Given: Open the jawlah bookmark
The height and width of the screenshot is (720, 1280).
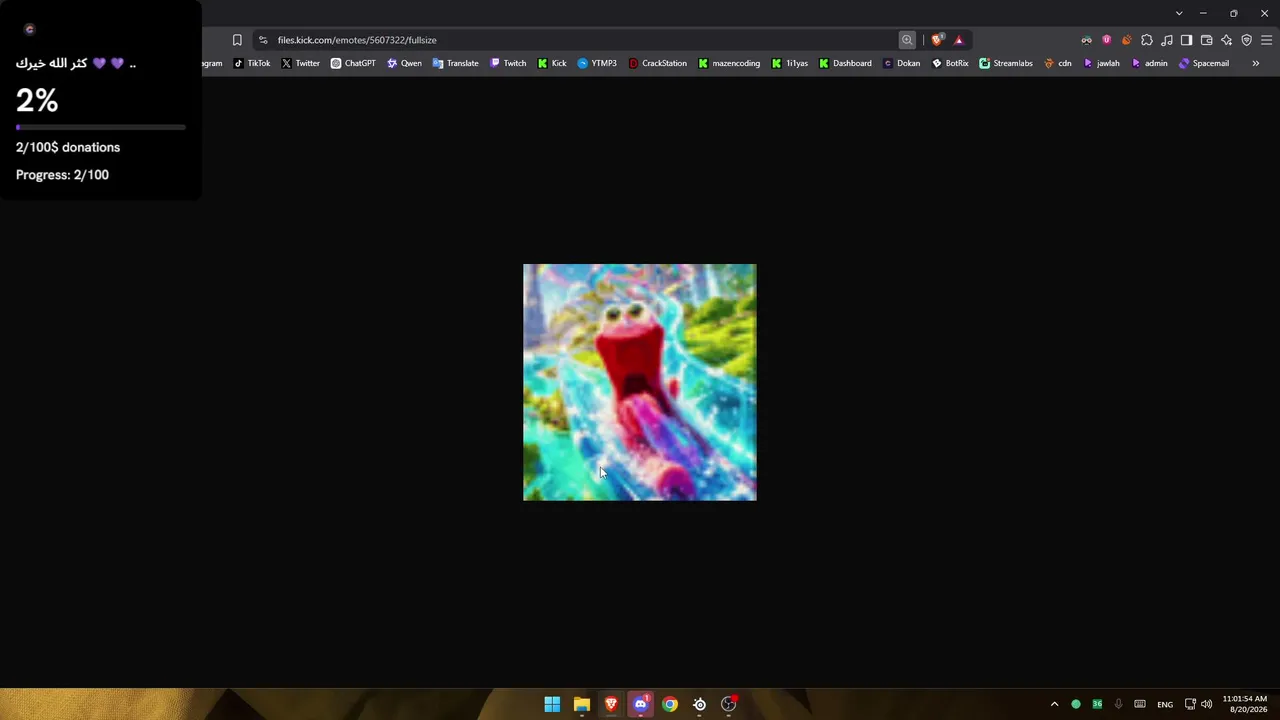Looking at the screenshot, I should tap(1102, 63).
